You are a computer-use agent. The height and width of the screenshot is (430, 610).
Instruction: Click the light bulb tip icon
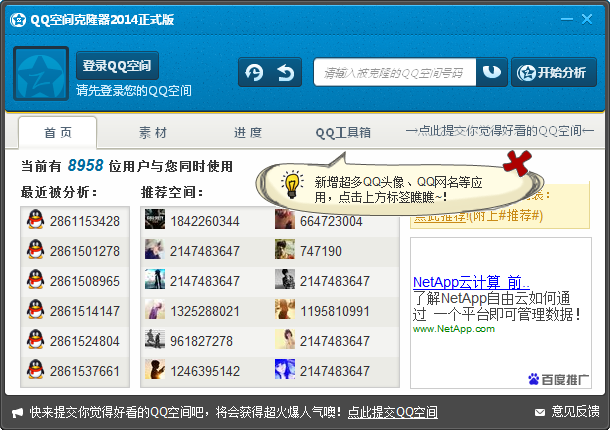[x=293, y=184]
